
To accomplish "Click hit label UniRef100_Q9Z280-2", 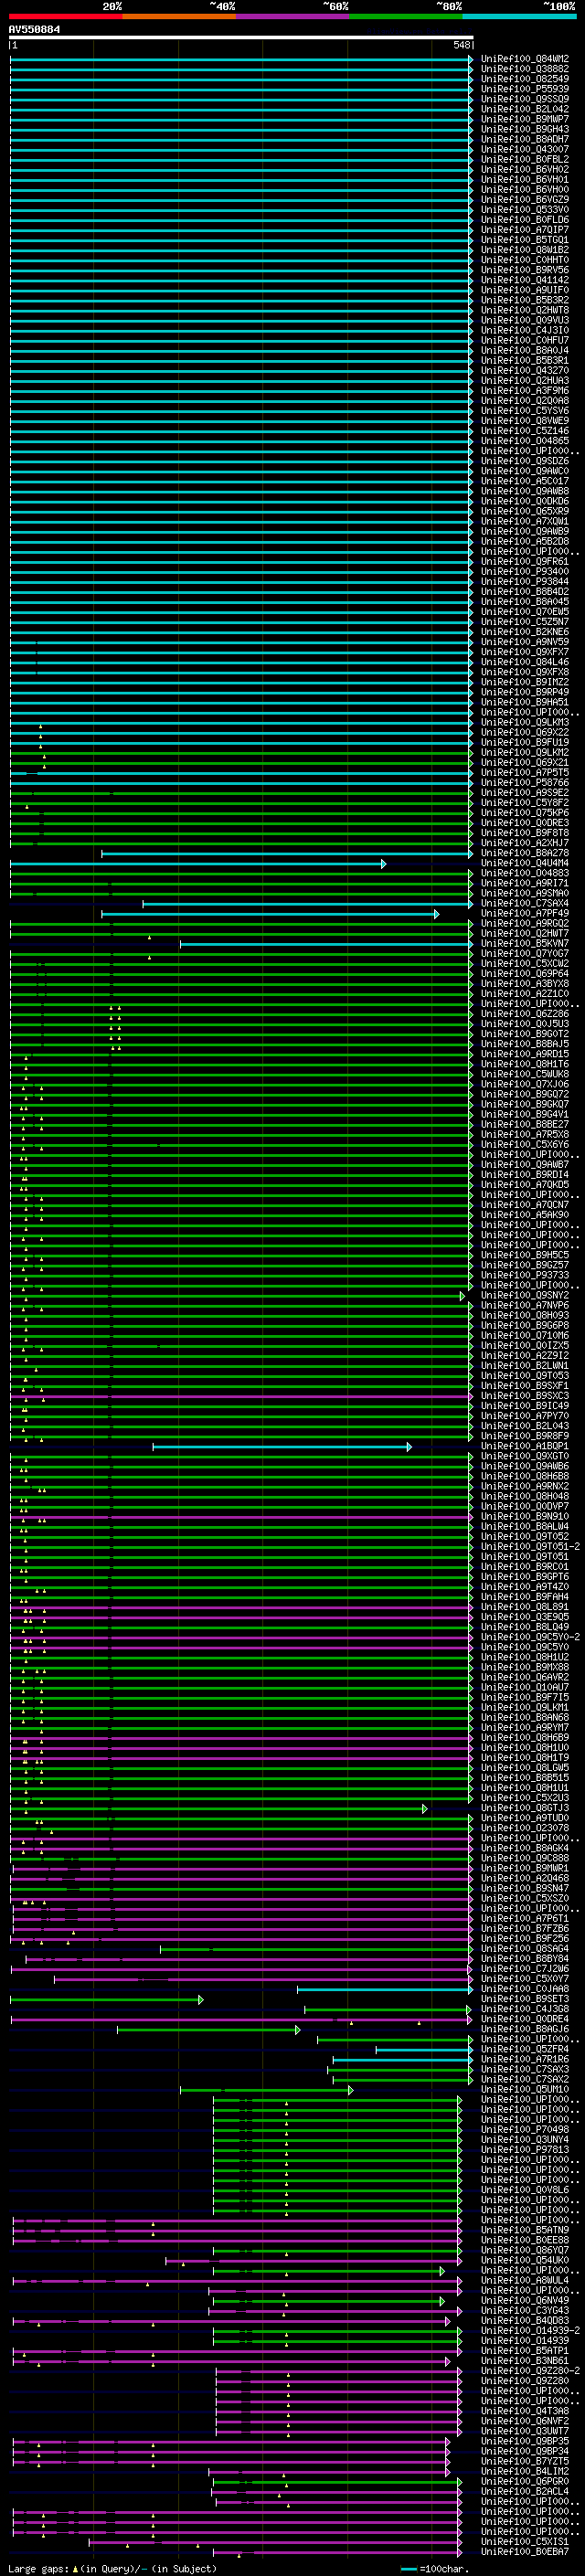I will tap(530, 2370).
